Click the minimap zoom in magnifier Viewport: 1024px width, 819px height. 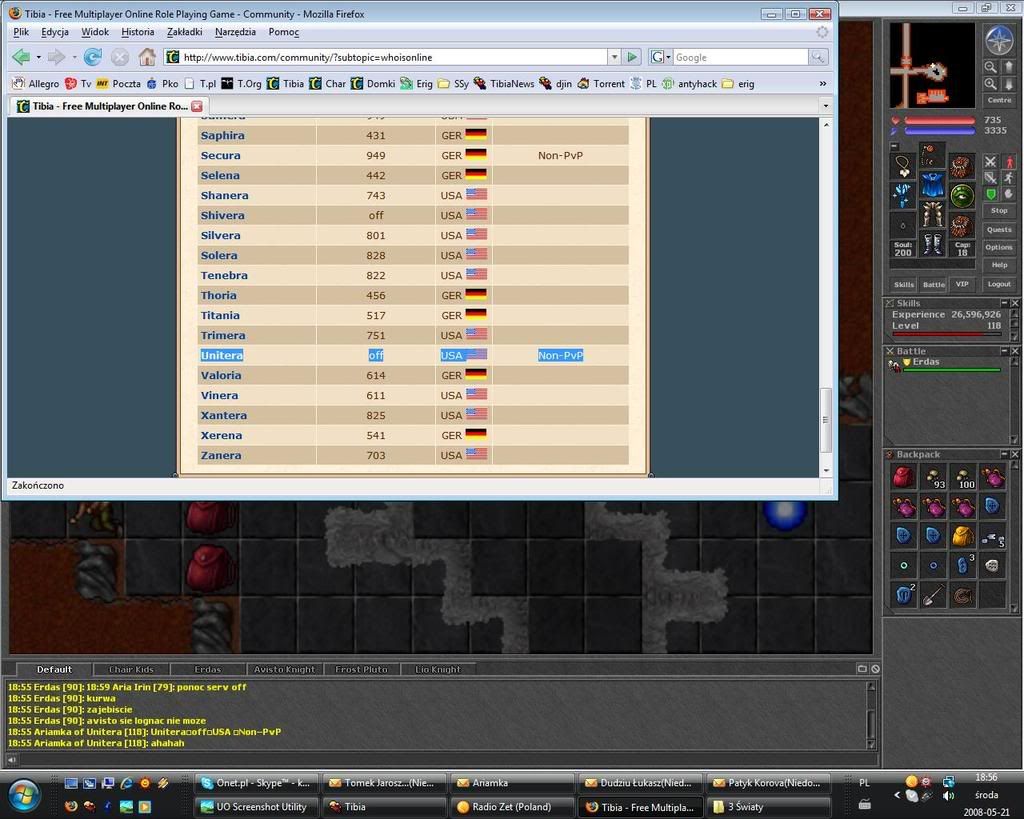(991, 84)
